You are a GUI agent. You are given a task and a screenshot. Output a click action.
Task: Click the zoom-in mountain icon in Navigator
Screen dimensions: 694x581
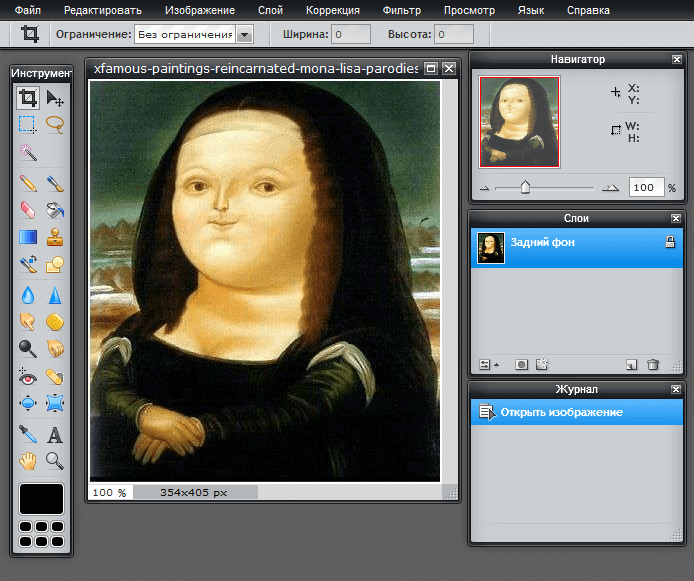610,188
